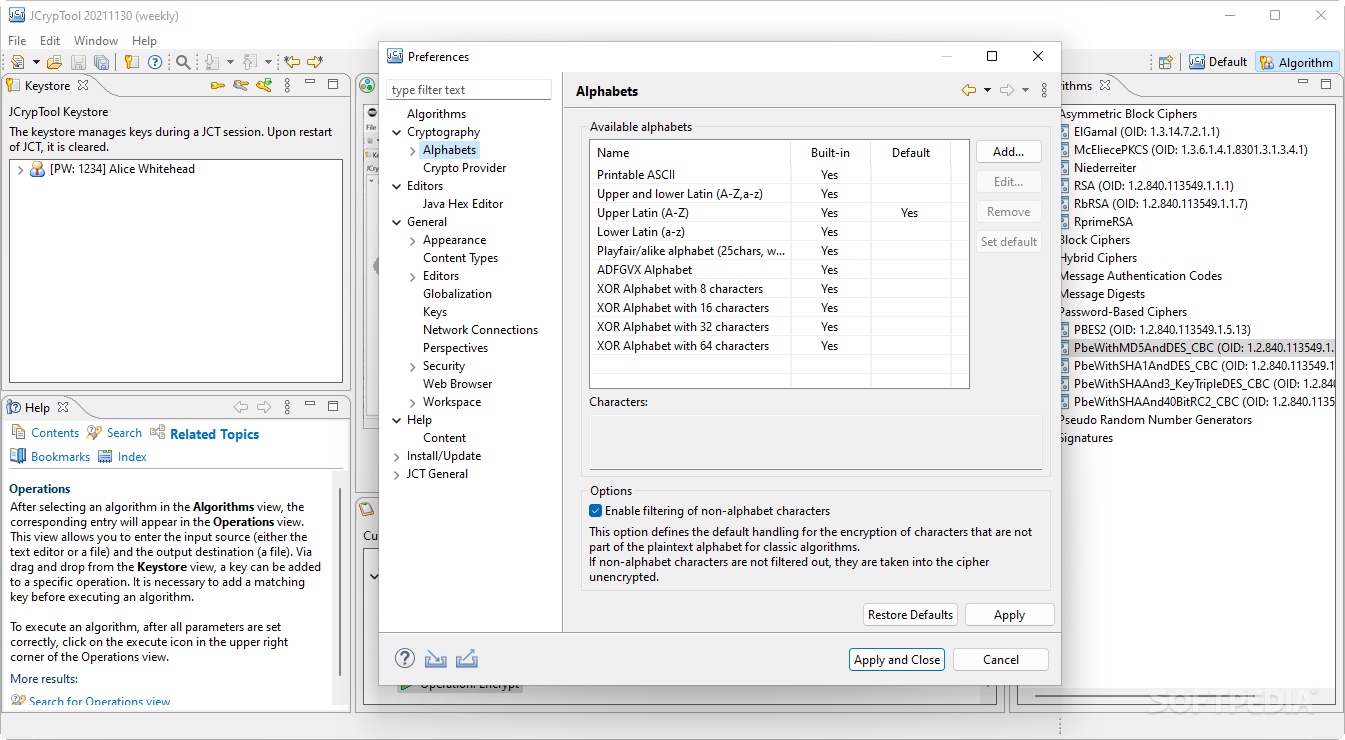1345x740 pixels.
Task: Click the next annotation icon in toolbar
Action: pyautogui.click(x=212, y=62)
